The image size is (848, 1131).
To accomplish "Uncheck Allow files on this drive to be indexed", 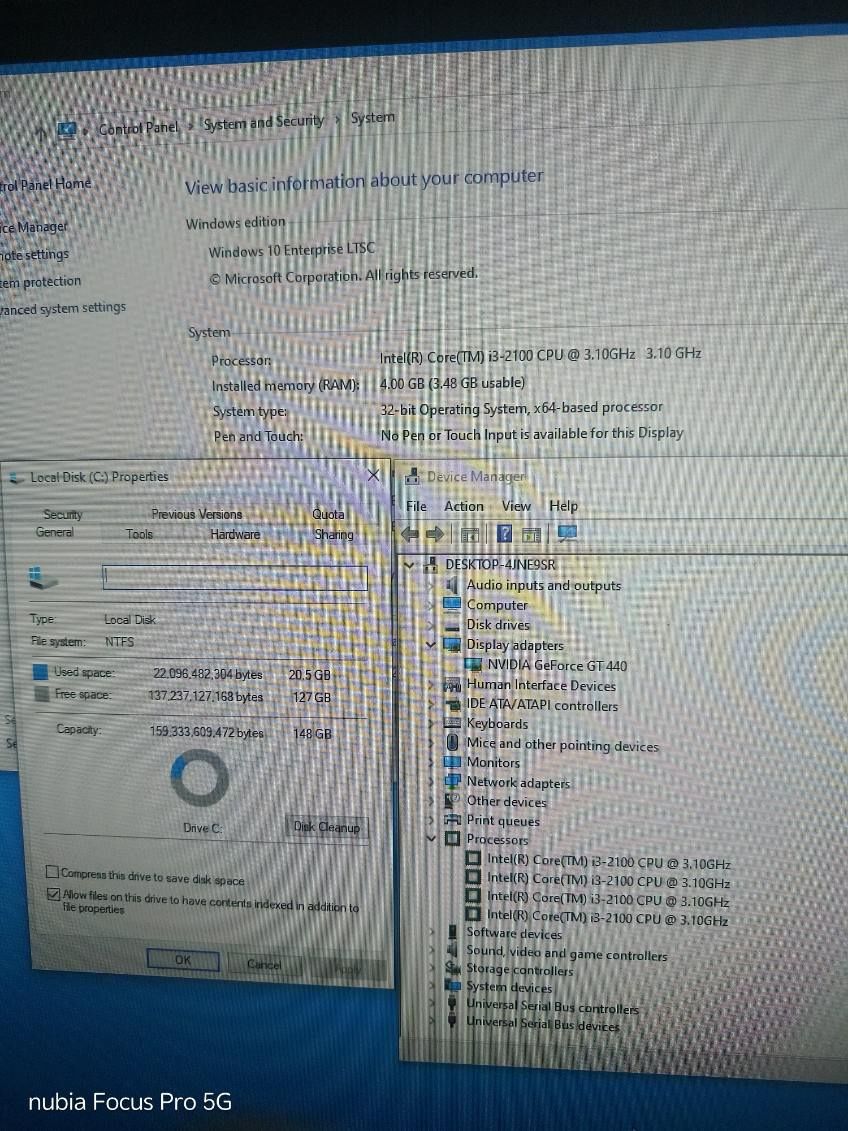I will [x=53, y=894].
